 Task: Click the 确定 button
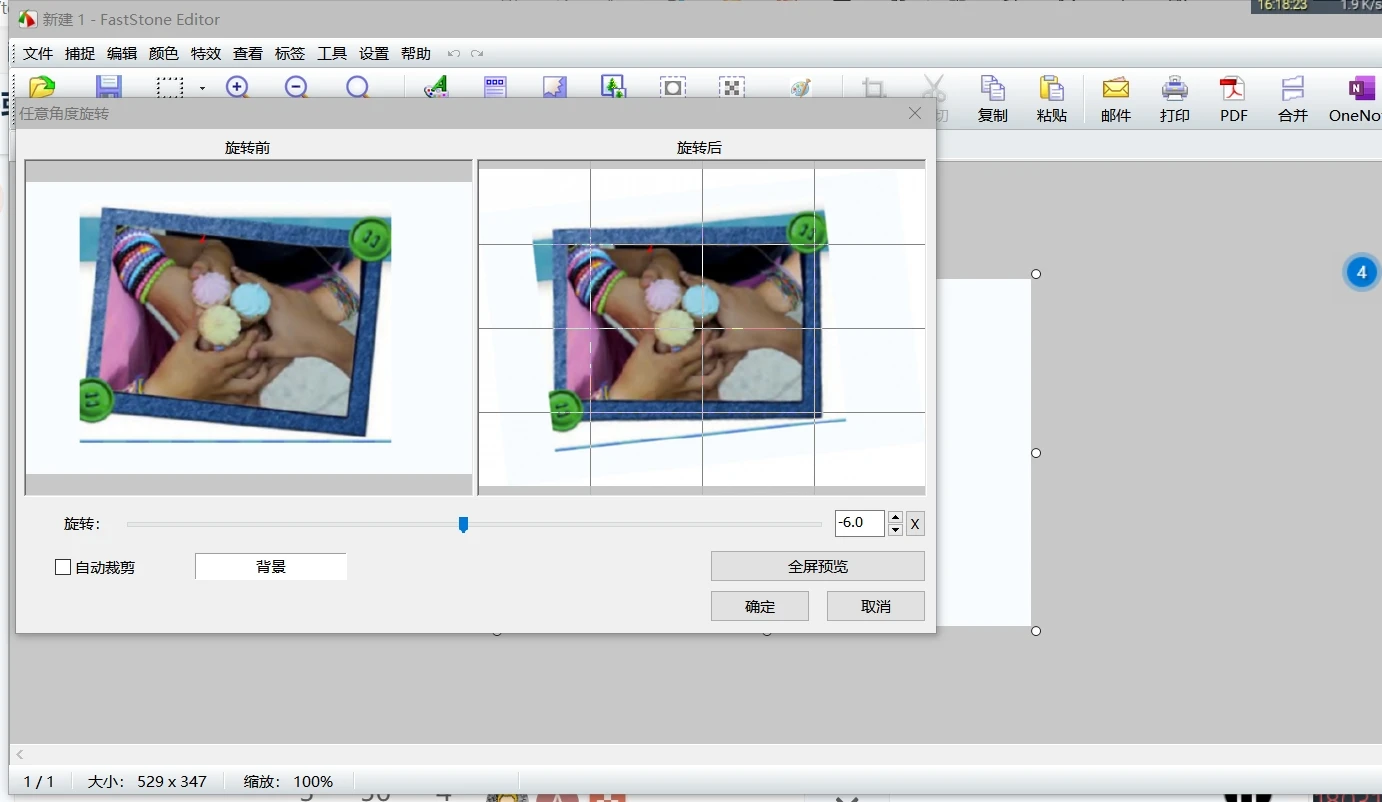tap(759, 606)
